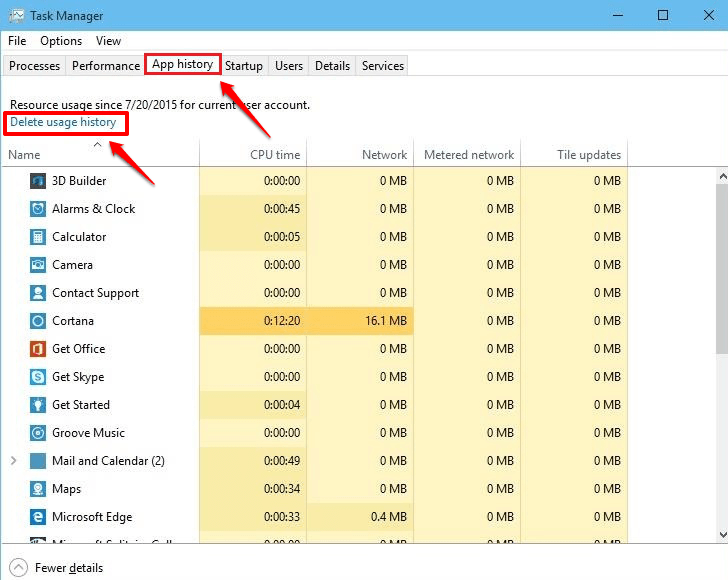Sort by the Network column header
The width and height of the screenshot is (728, 580).
click(360, 154)
